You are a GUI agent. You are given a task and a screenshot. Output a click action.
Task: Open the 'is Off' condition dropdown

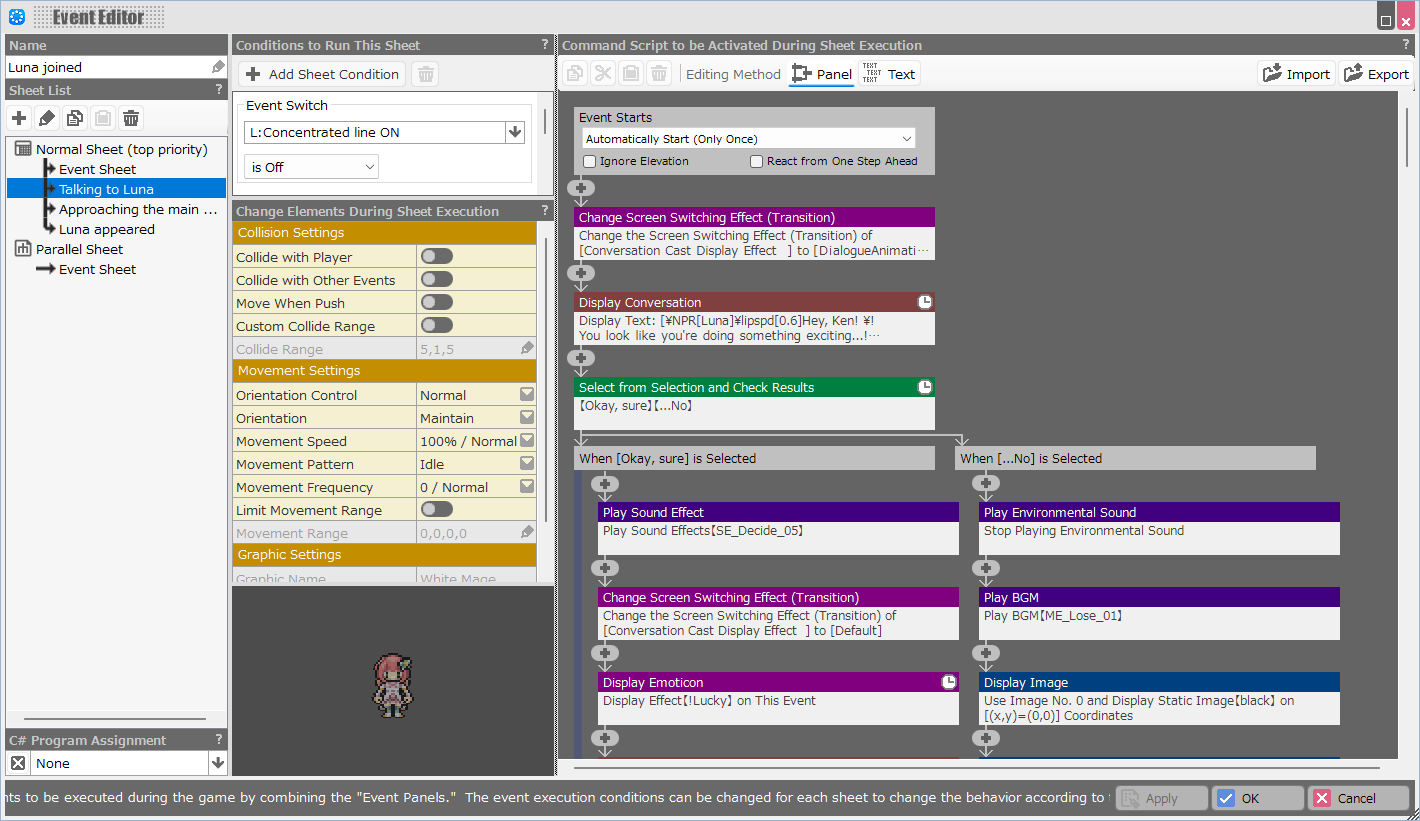pyautogui.click(x=311, y=167)
